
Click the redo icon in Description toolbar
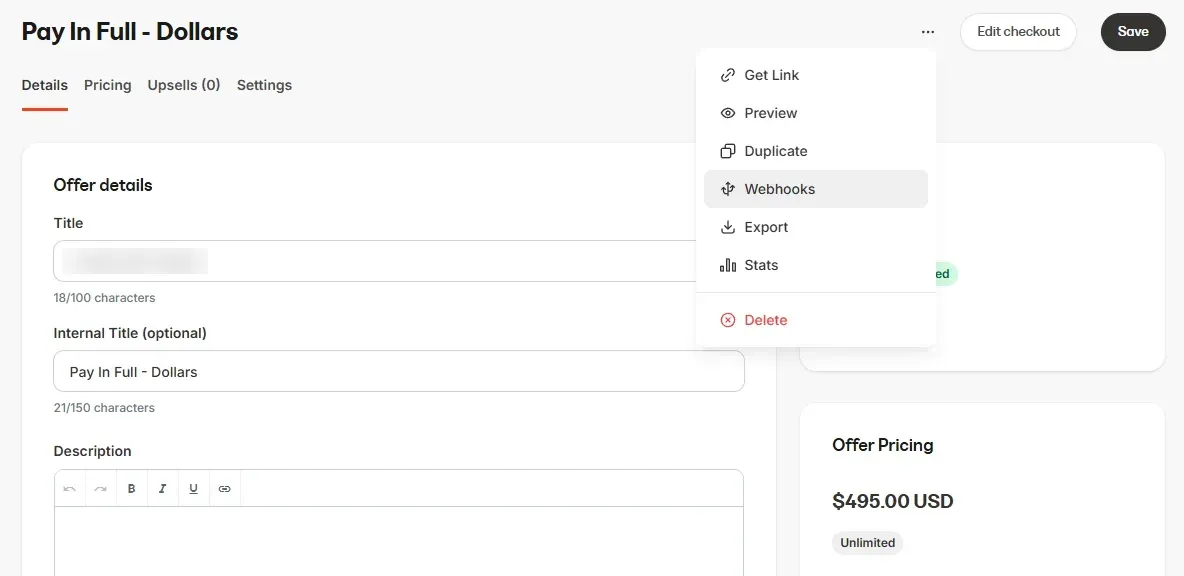(x=100, y=488)
